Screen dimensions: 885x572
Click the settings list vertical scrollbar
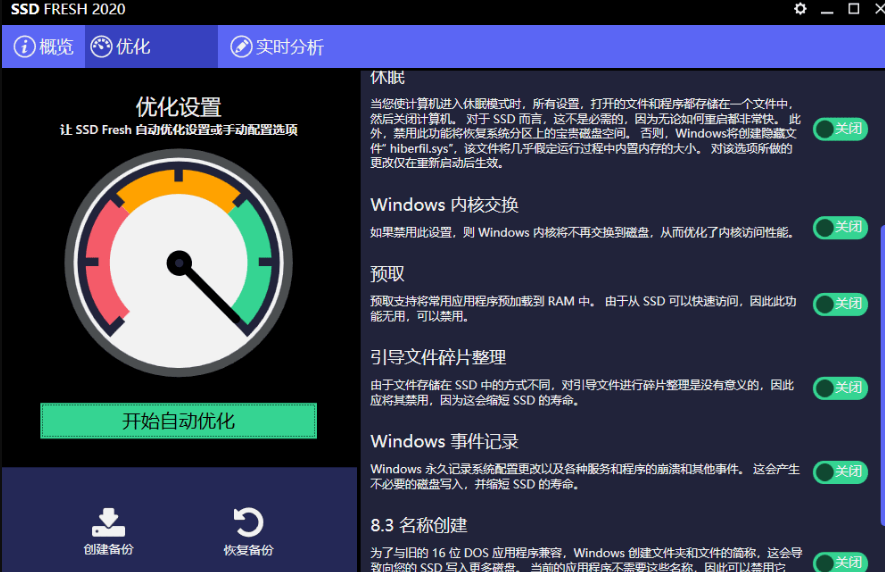coord(882,375)
